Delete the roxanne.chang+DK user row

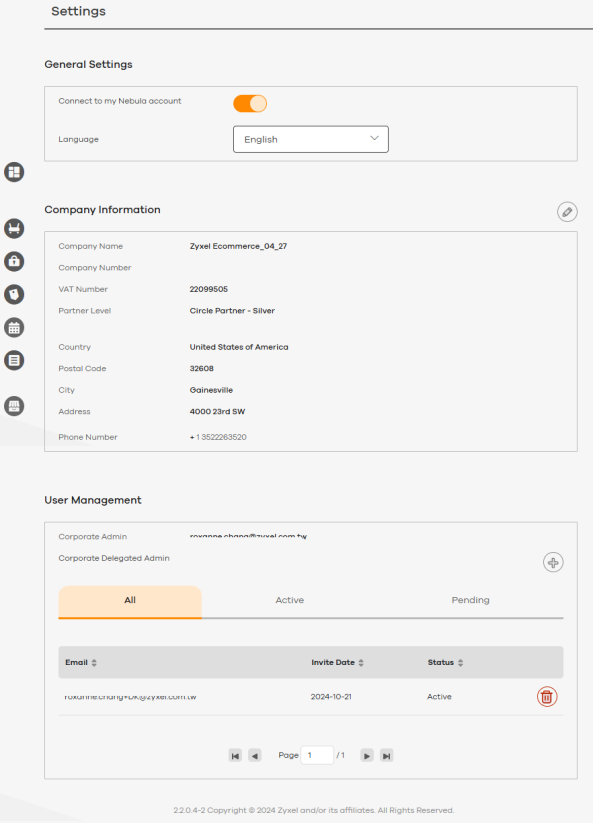tap(547, 697)
